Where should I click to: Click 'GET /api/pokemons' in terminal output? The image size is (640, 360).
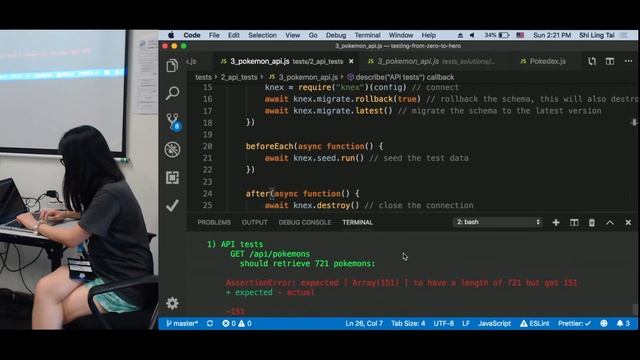tap(270, 254)
